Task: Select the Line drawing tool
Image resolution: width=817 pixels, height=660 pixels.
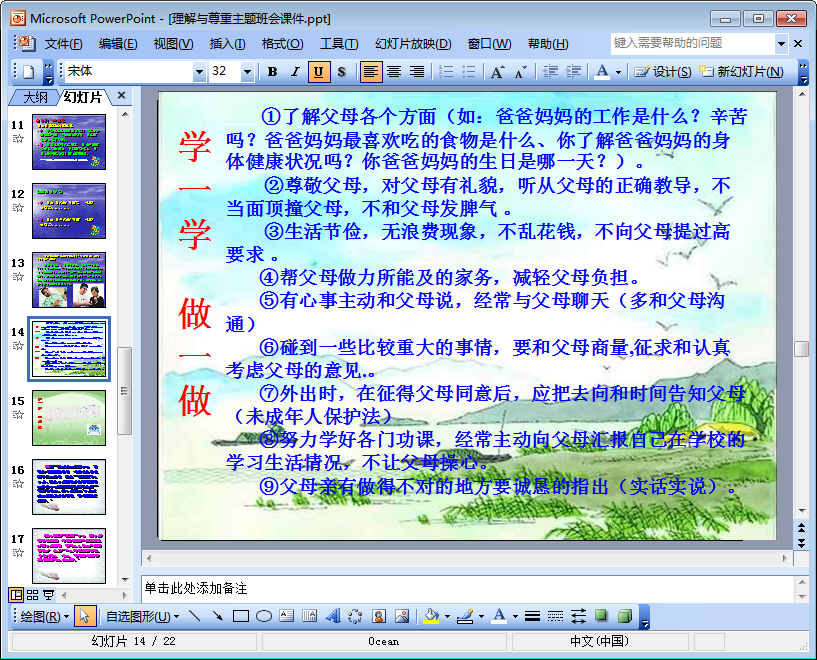Action: pos(195,617)
